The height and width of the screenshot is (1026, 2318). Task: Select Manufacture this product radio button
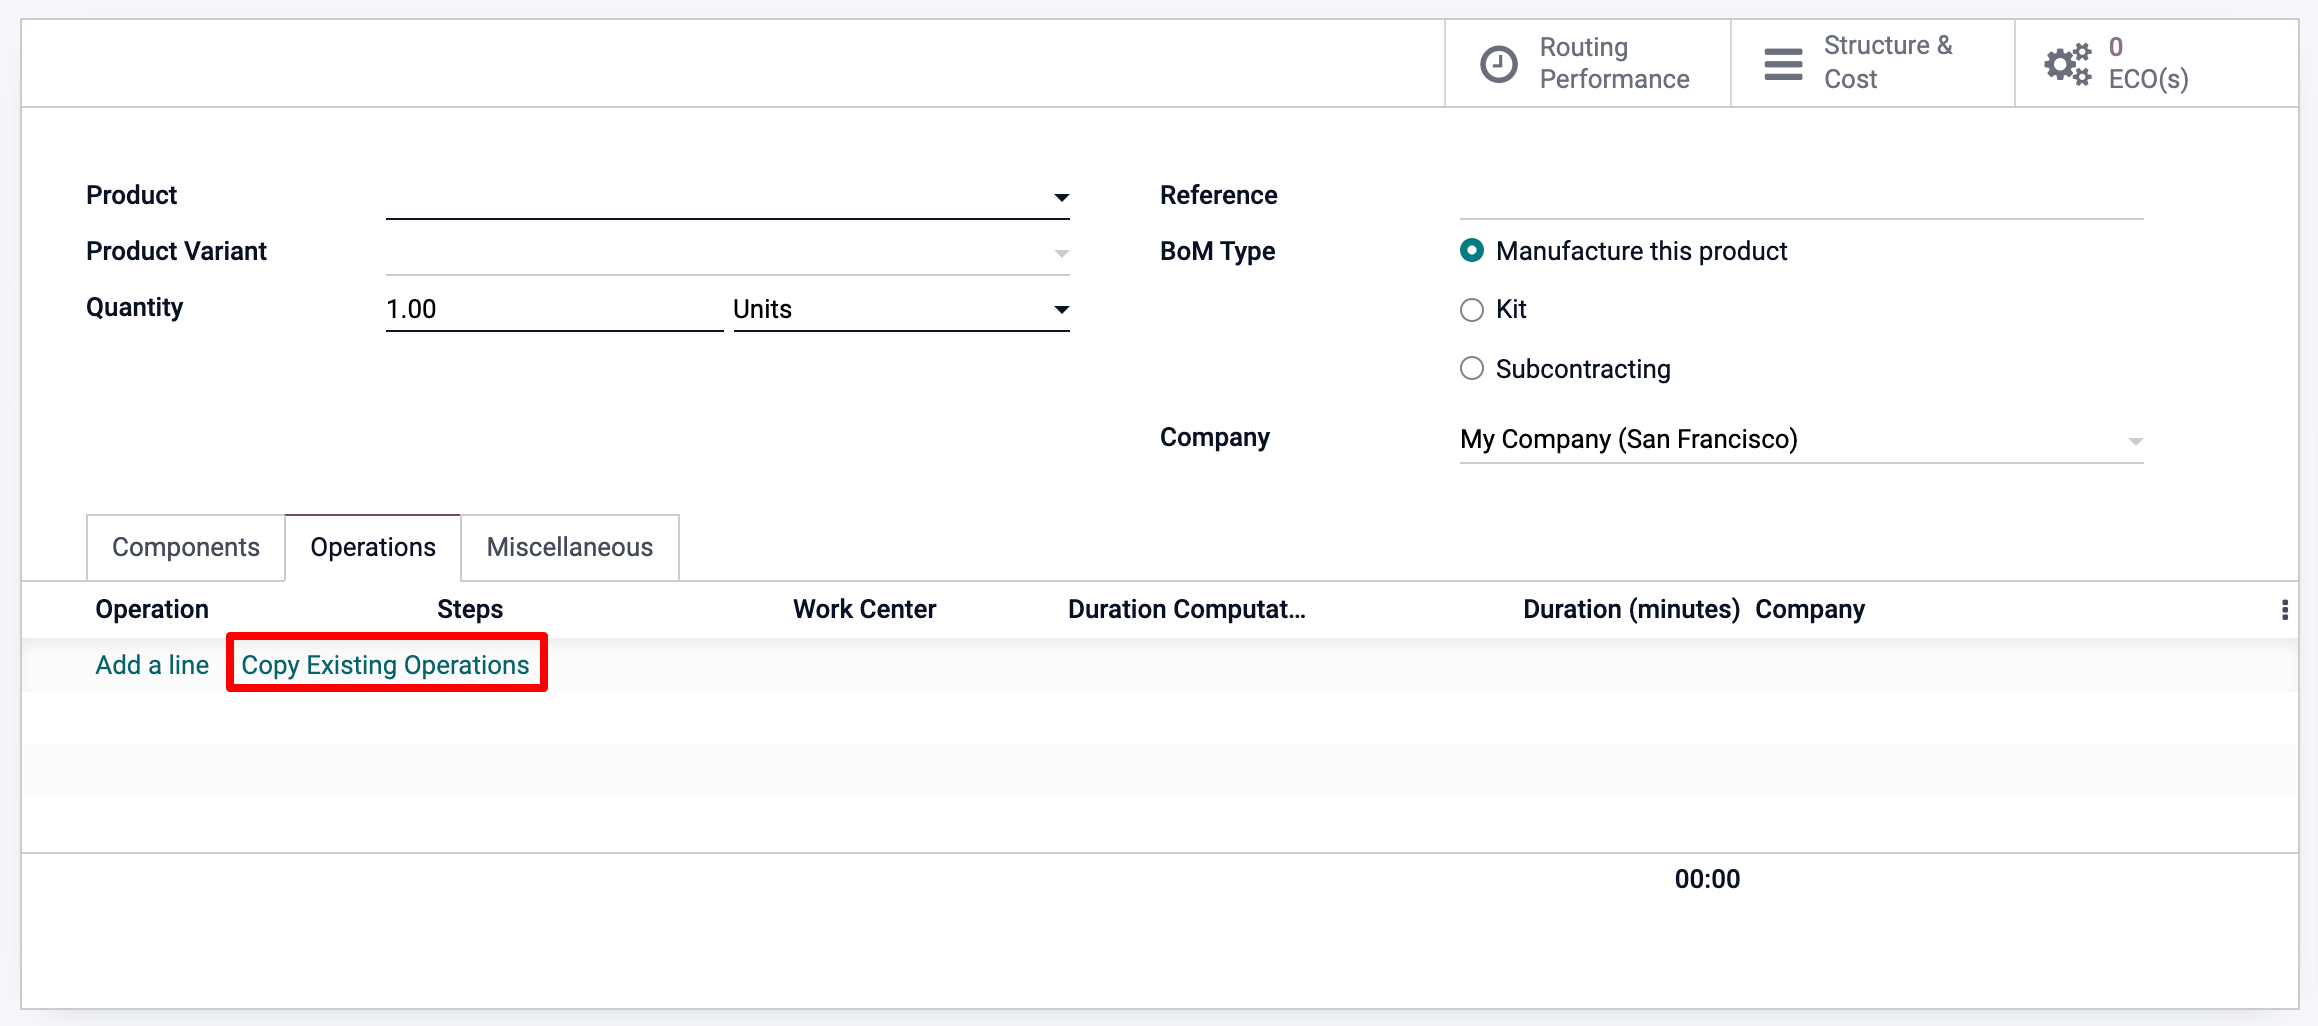(1472, 251)
